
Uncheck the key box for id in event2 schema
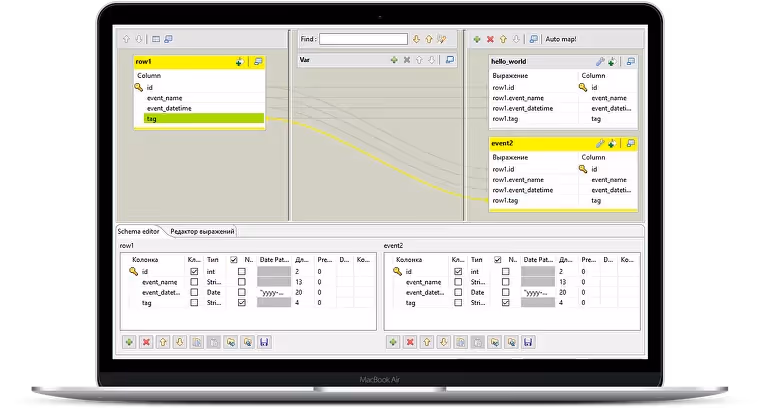458,271
